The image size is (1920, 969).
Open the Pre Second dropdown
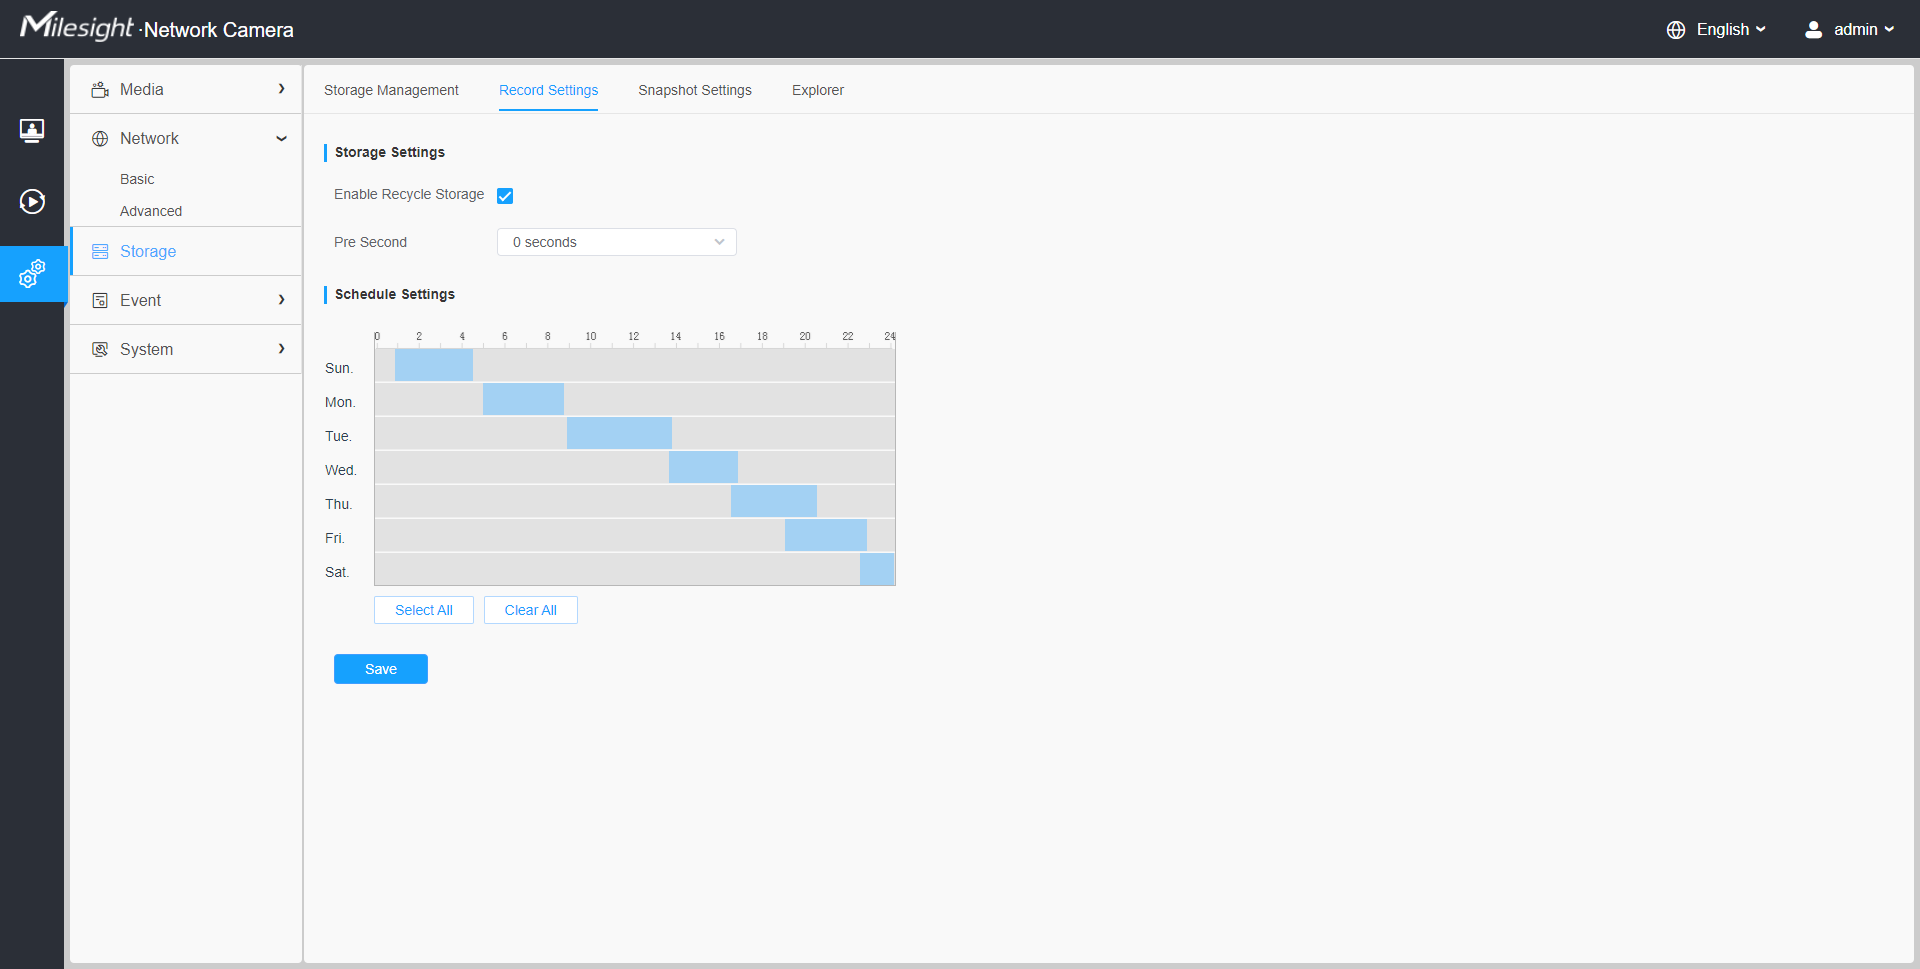[x=616, y=242]
